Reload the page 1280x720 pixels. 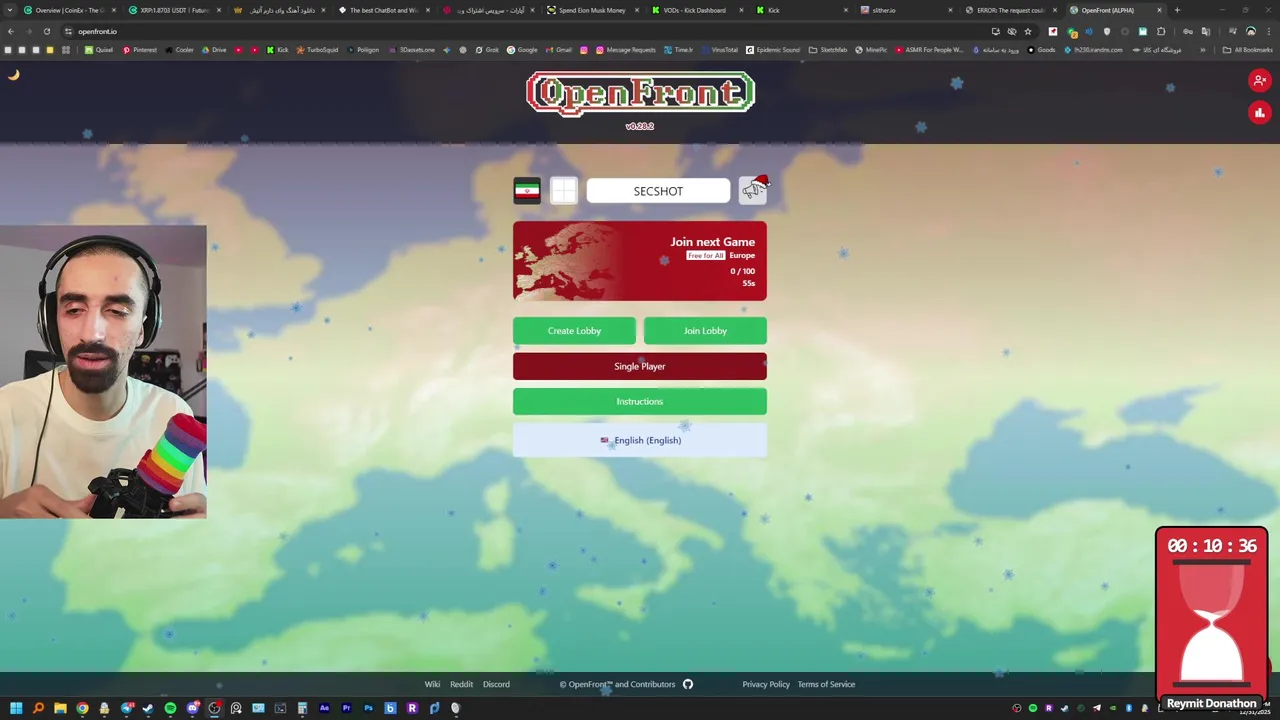46,31
